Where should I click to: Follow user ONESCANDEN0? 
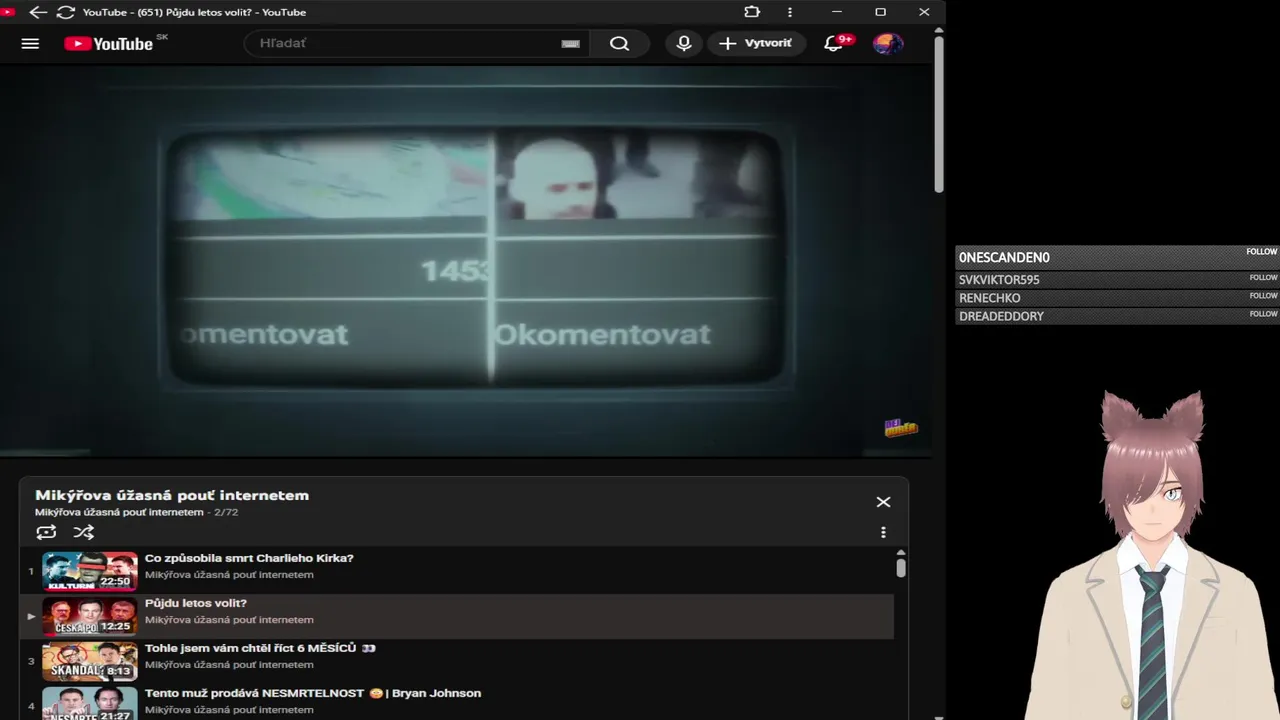[1262, 252]
